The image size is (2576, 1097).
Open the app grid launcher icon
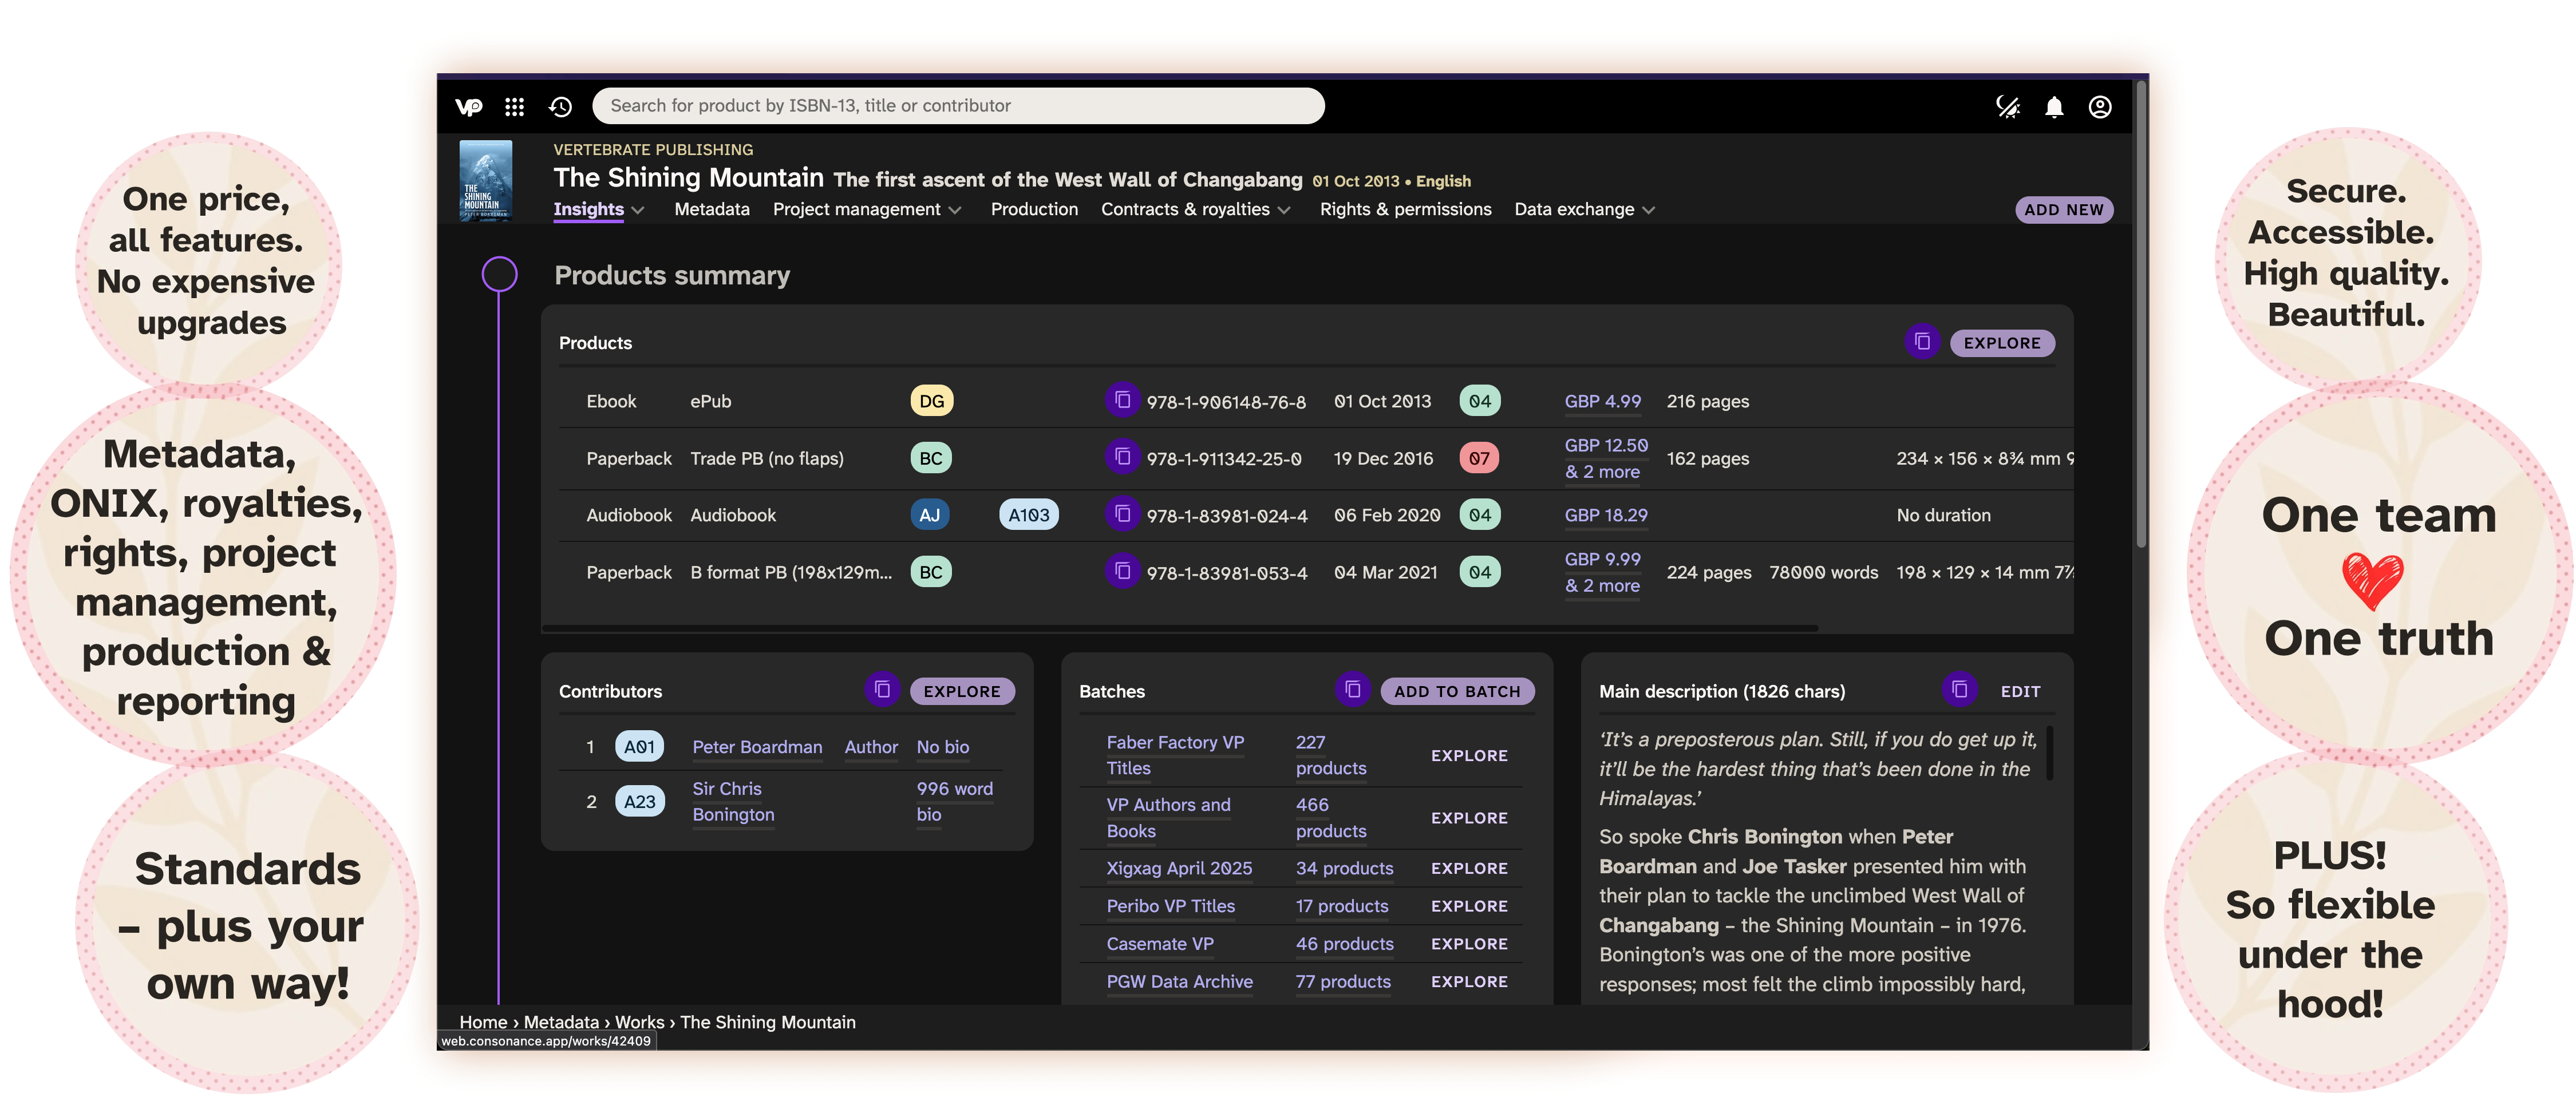coord(514,106)
